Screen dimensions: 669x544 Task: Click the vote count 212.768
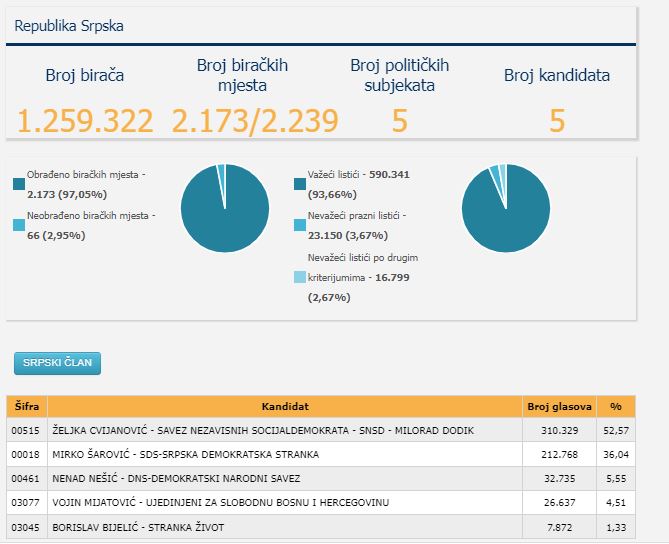(559, 455)
